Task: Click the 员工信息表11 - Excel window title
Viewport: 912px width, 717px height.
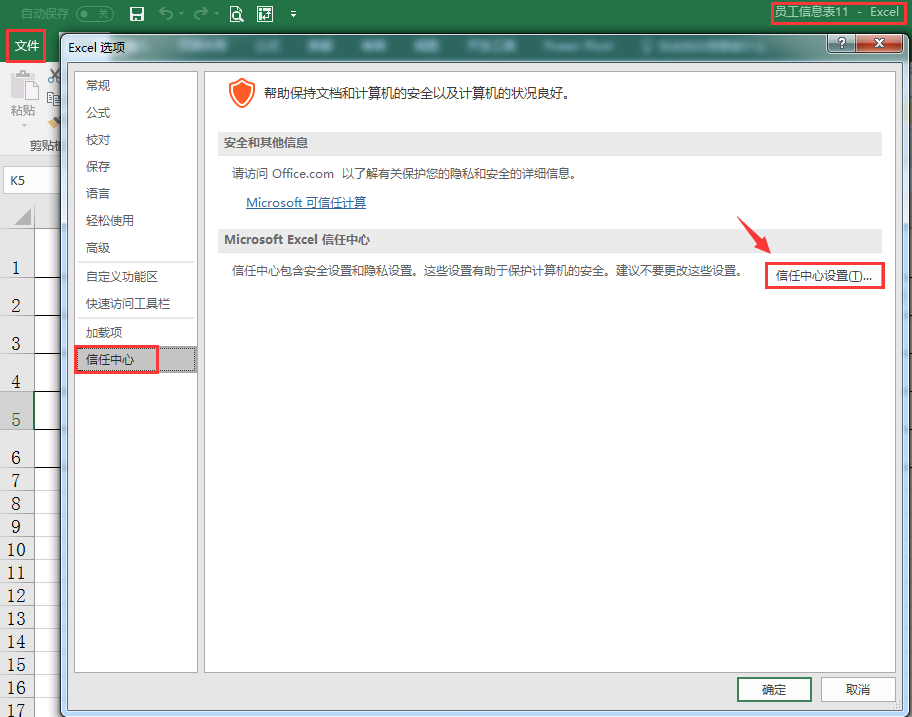Action: tap(837, 12)
